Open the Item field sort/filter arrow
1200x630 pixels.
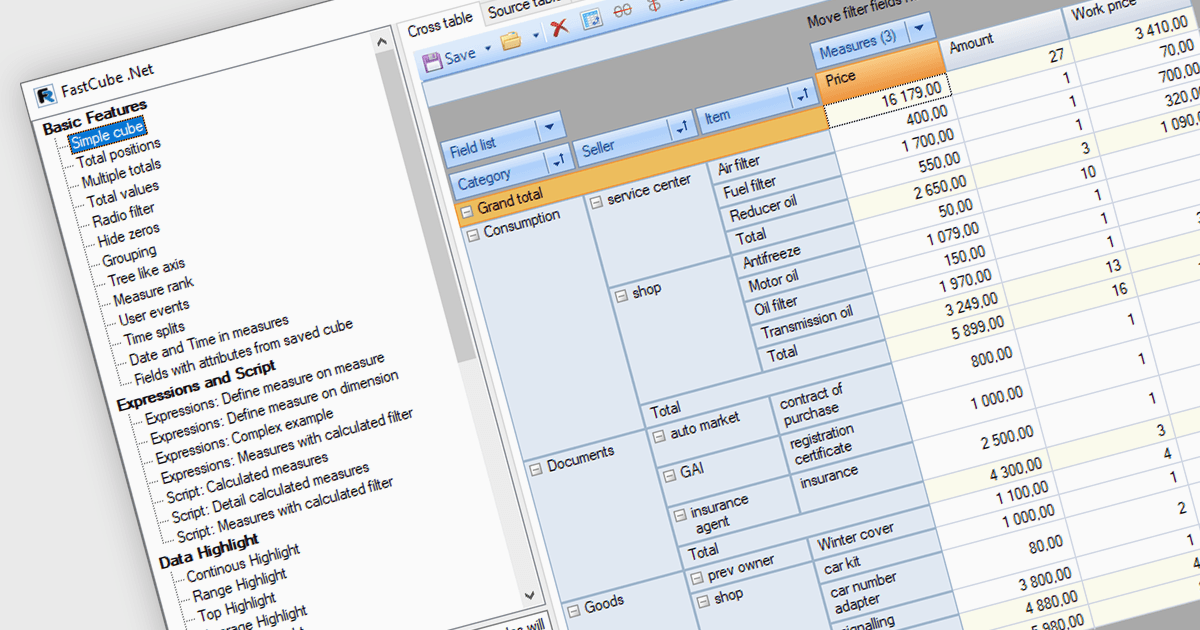[802, 96]
